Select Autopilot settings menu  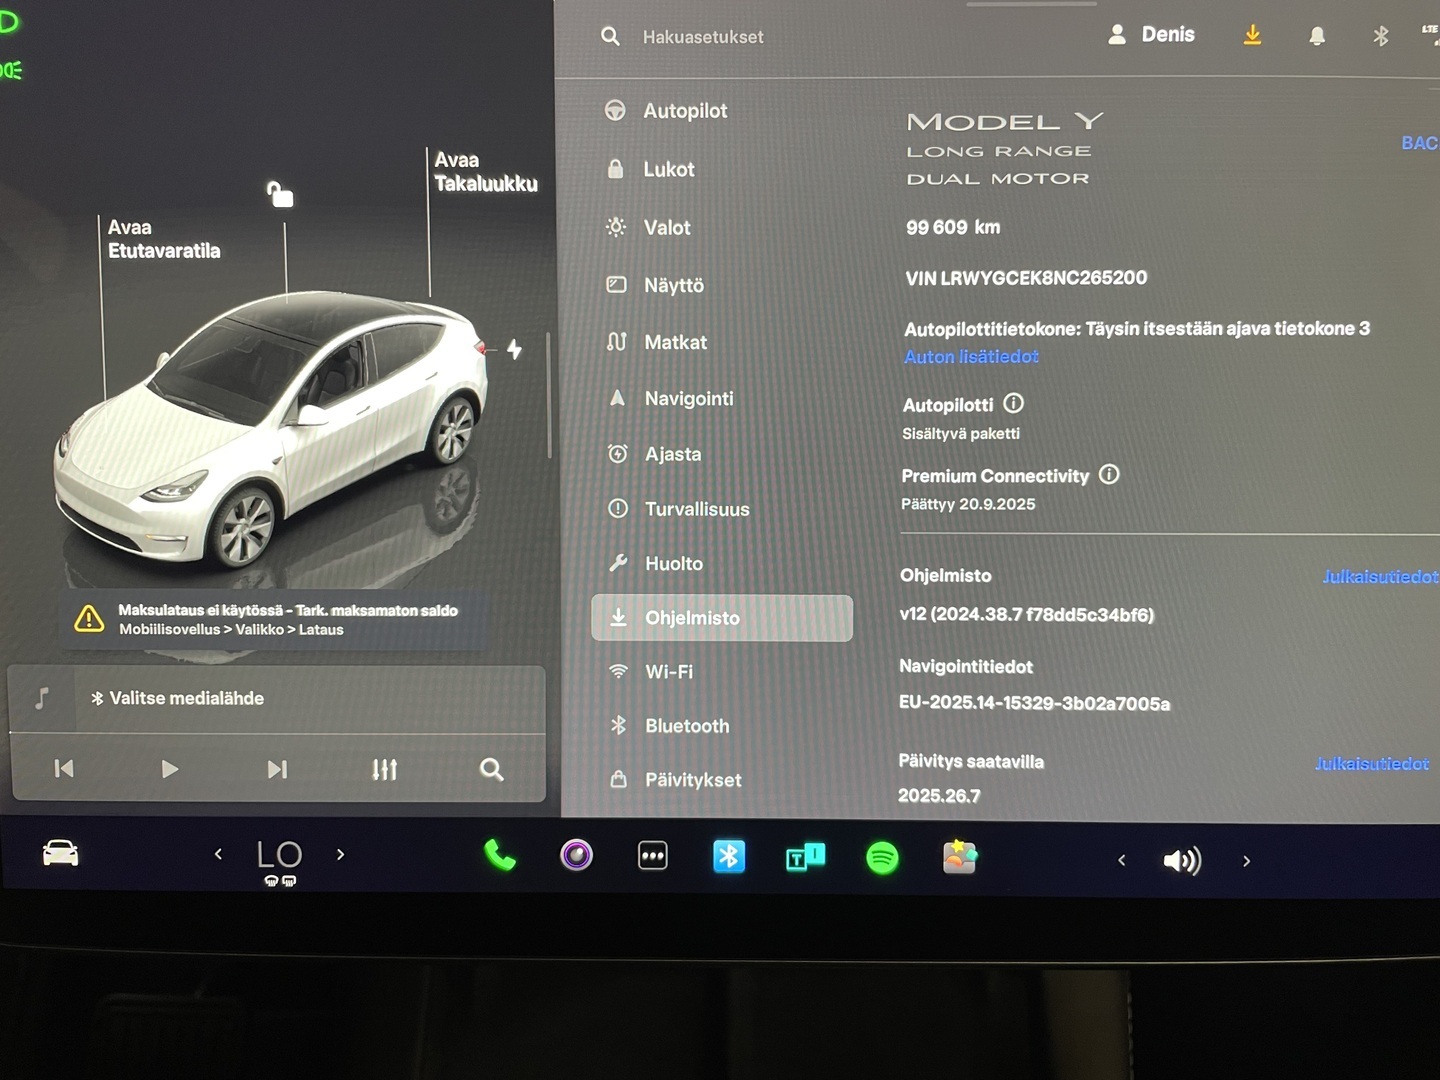(685, 111)
